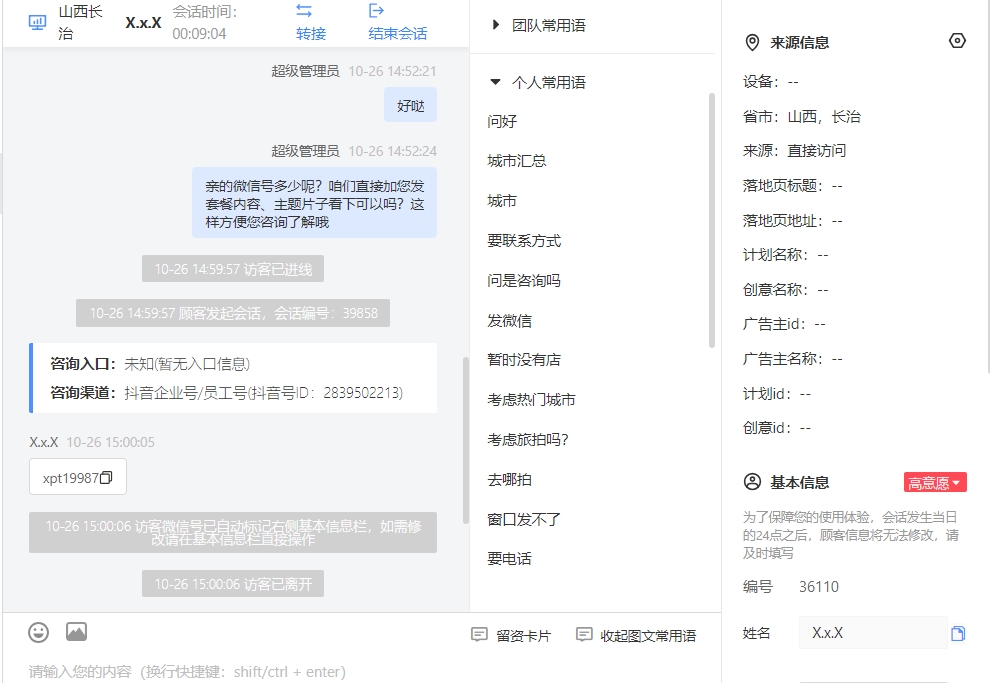Select the 要电话 quick phrase
The height and width of the screenshot is (683, 990).
tap(510, 559)
